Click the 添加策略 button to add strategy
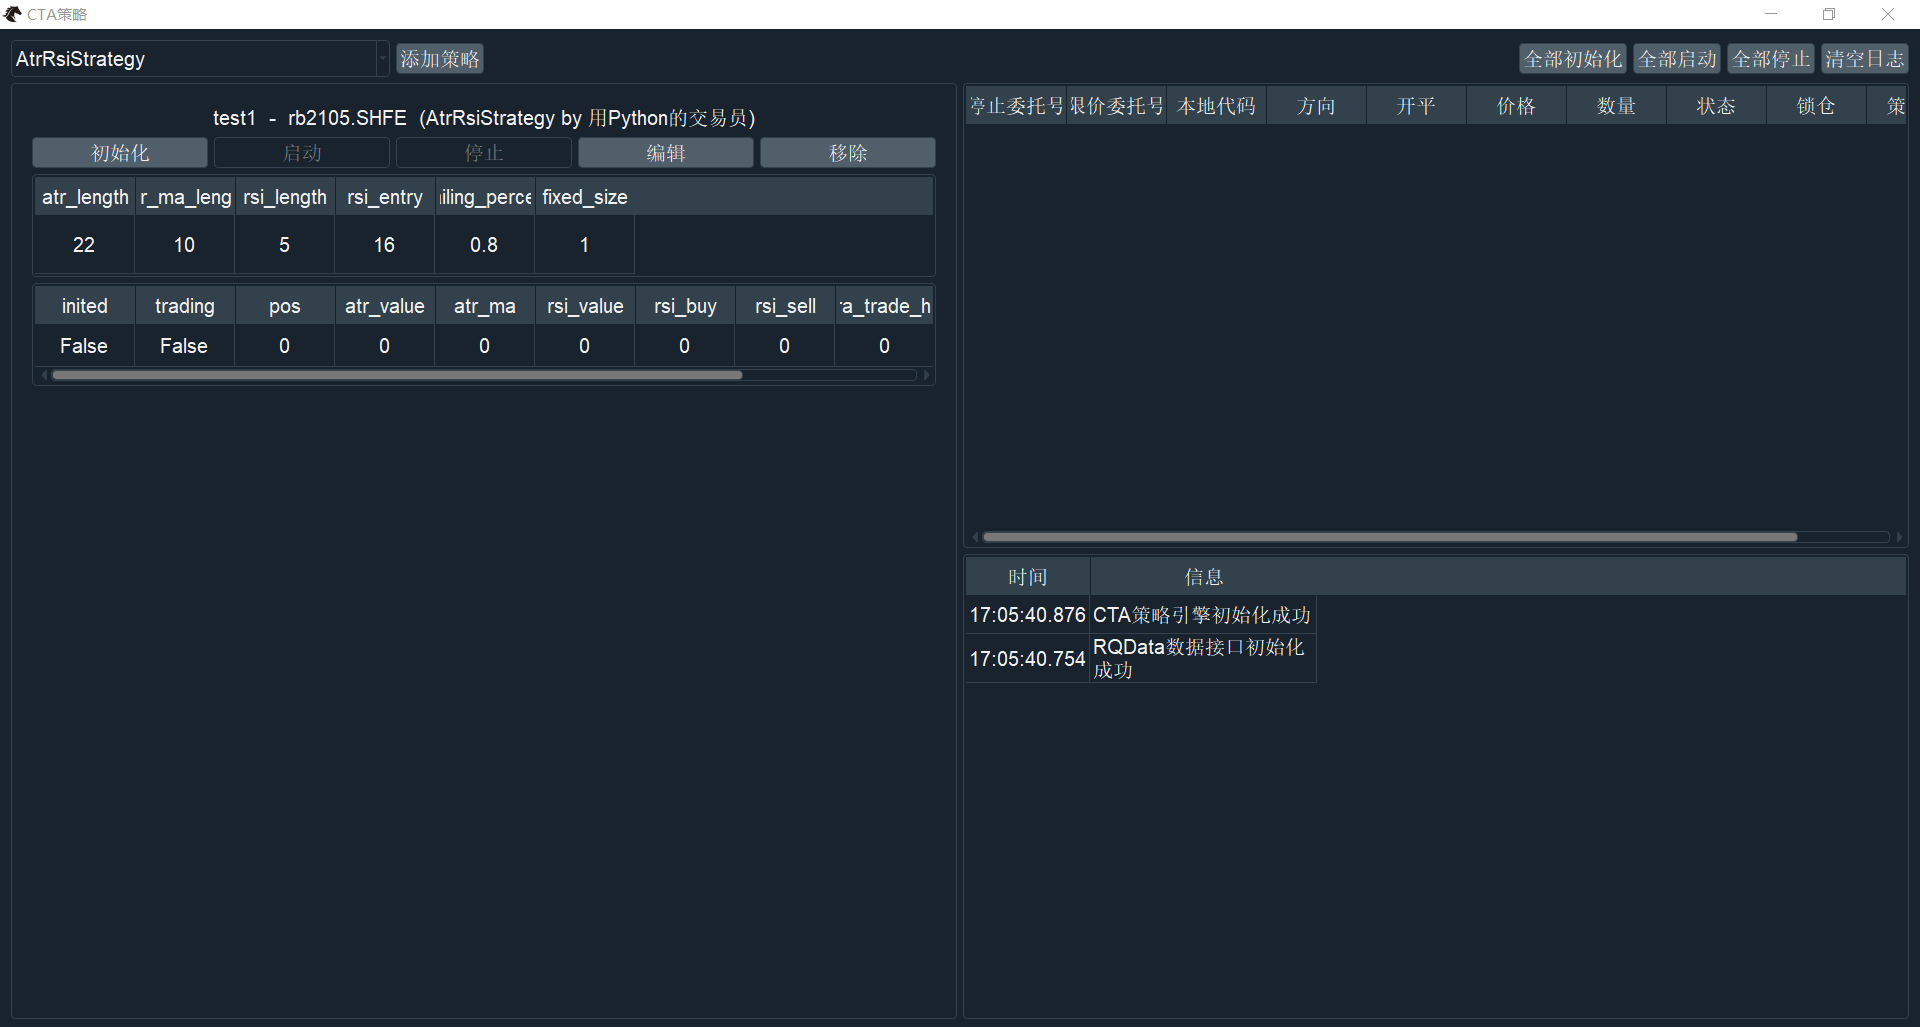1920x1027 pixels. click(x=439, y=58)
